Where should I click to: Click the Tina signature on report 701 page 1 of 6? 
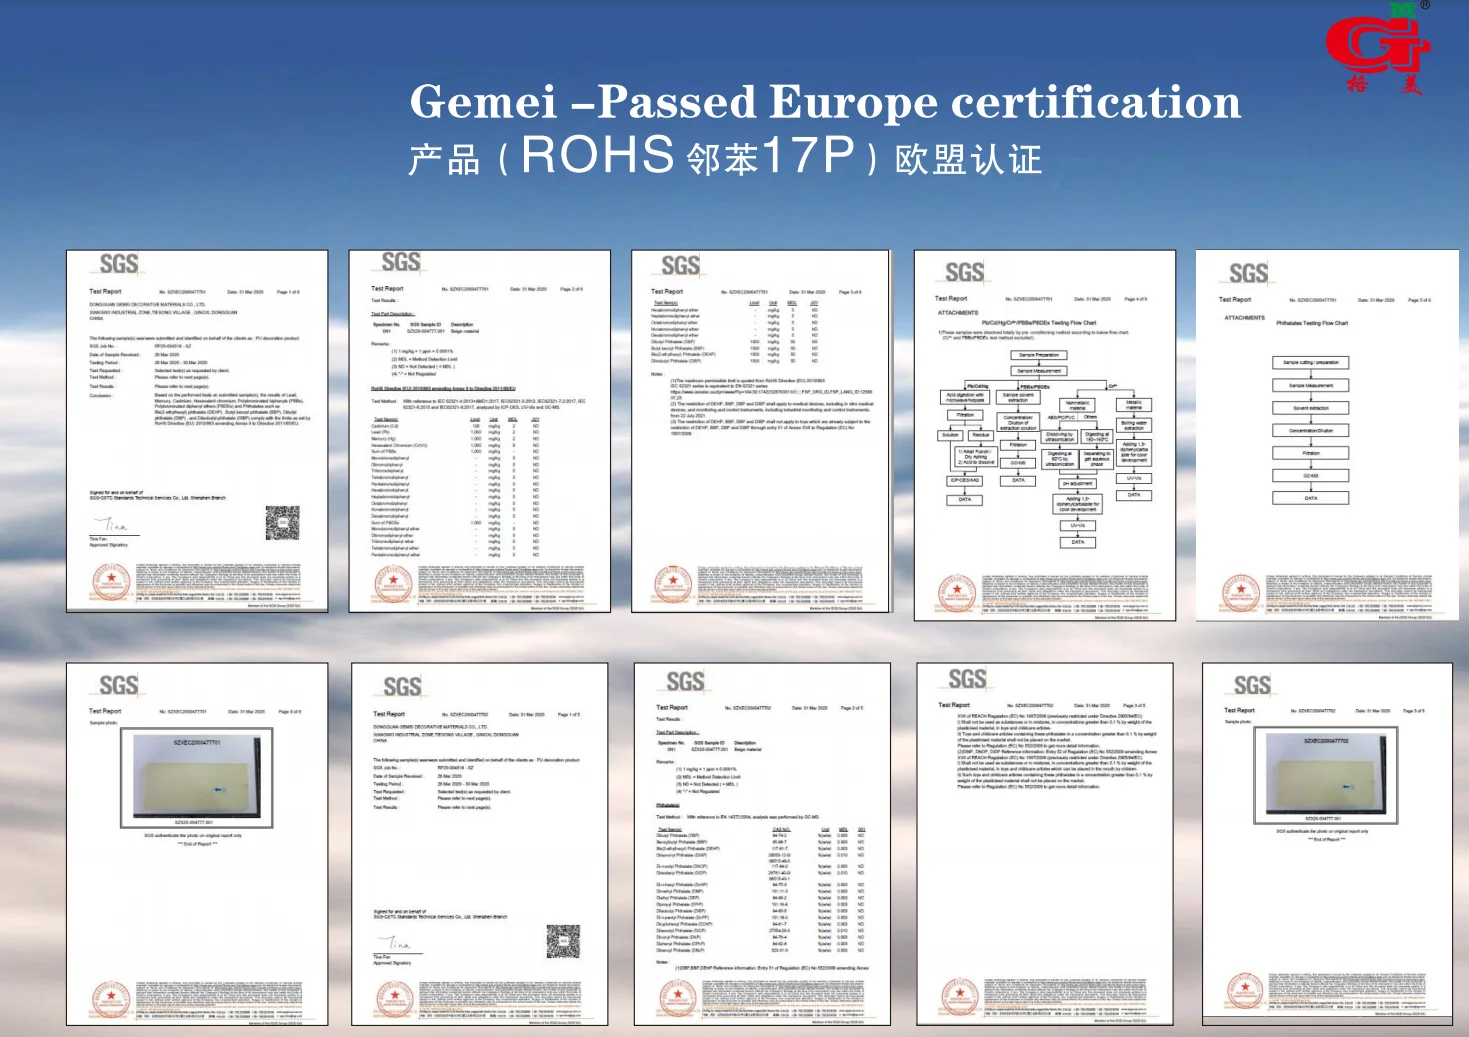[112, 525]
